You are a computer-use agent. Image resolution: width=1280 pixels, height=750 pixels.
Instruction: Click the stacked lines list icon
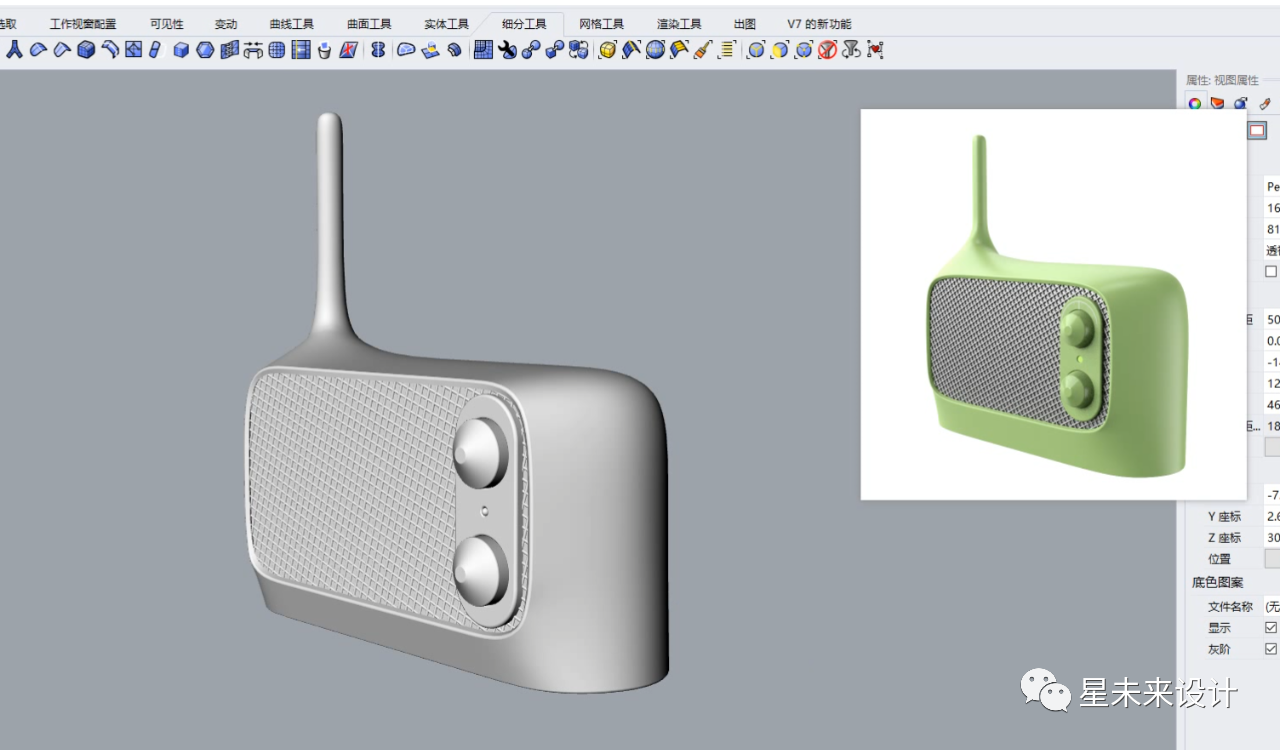pos(727,49)
